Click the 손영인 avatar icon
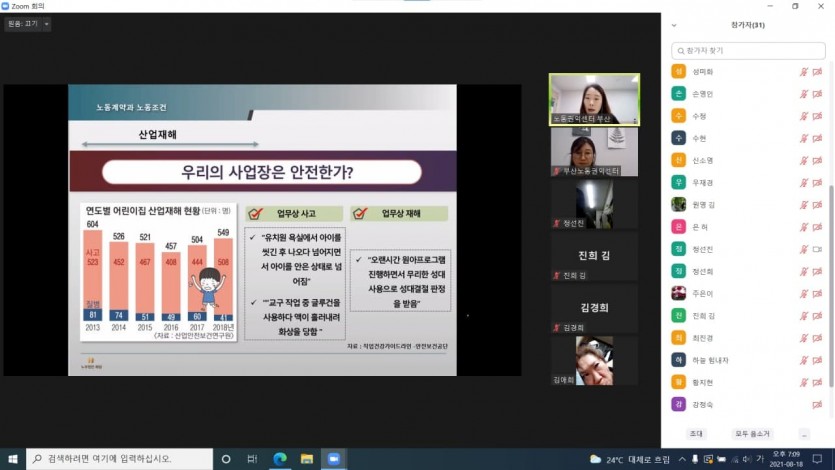 pyautogui.click(x=678, y=94)
